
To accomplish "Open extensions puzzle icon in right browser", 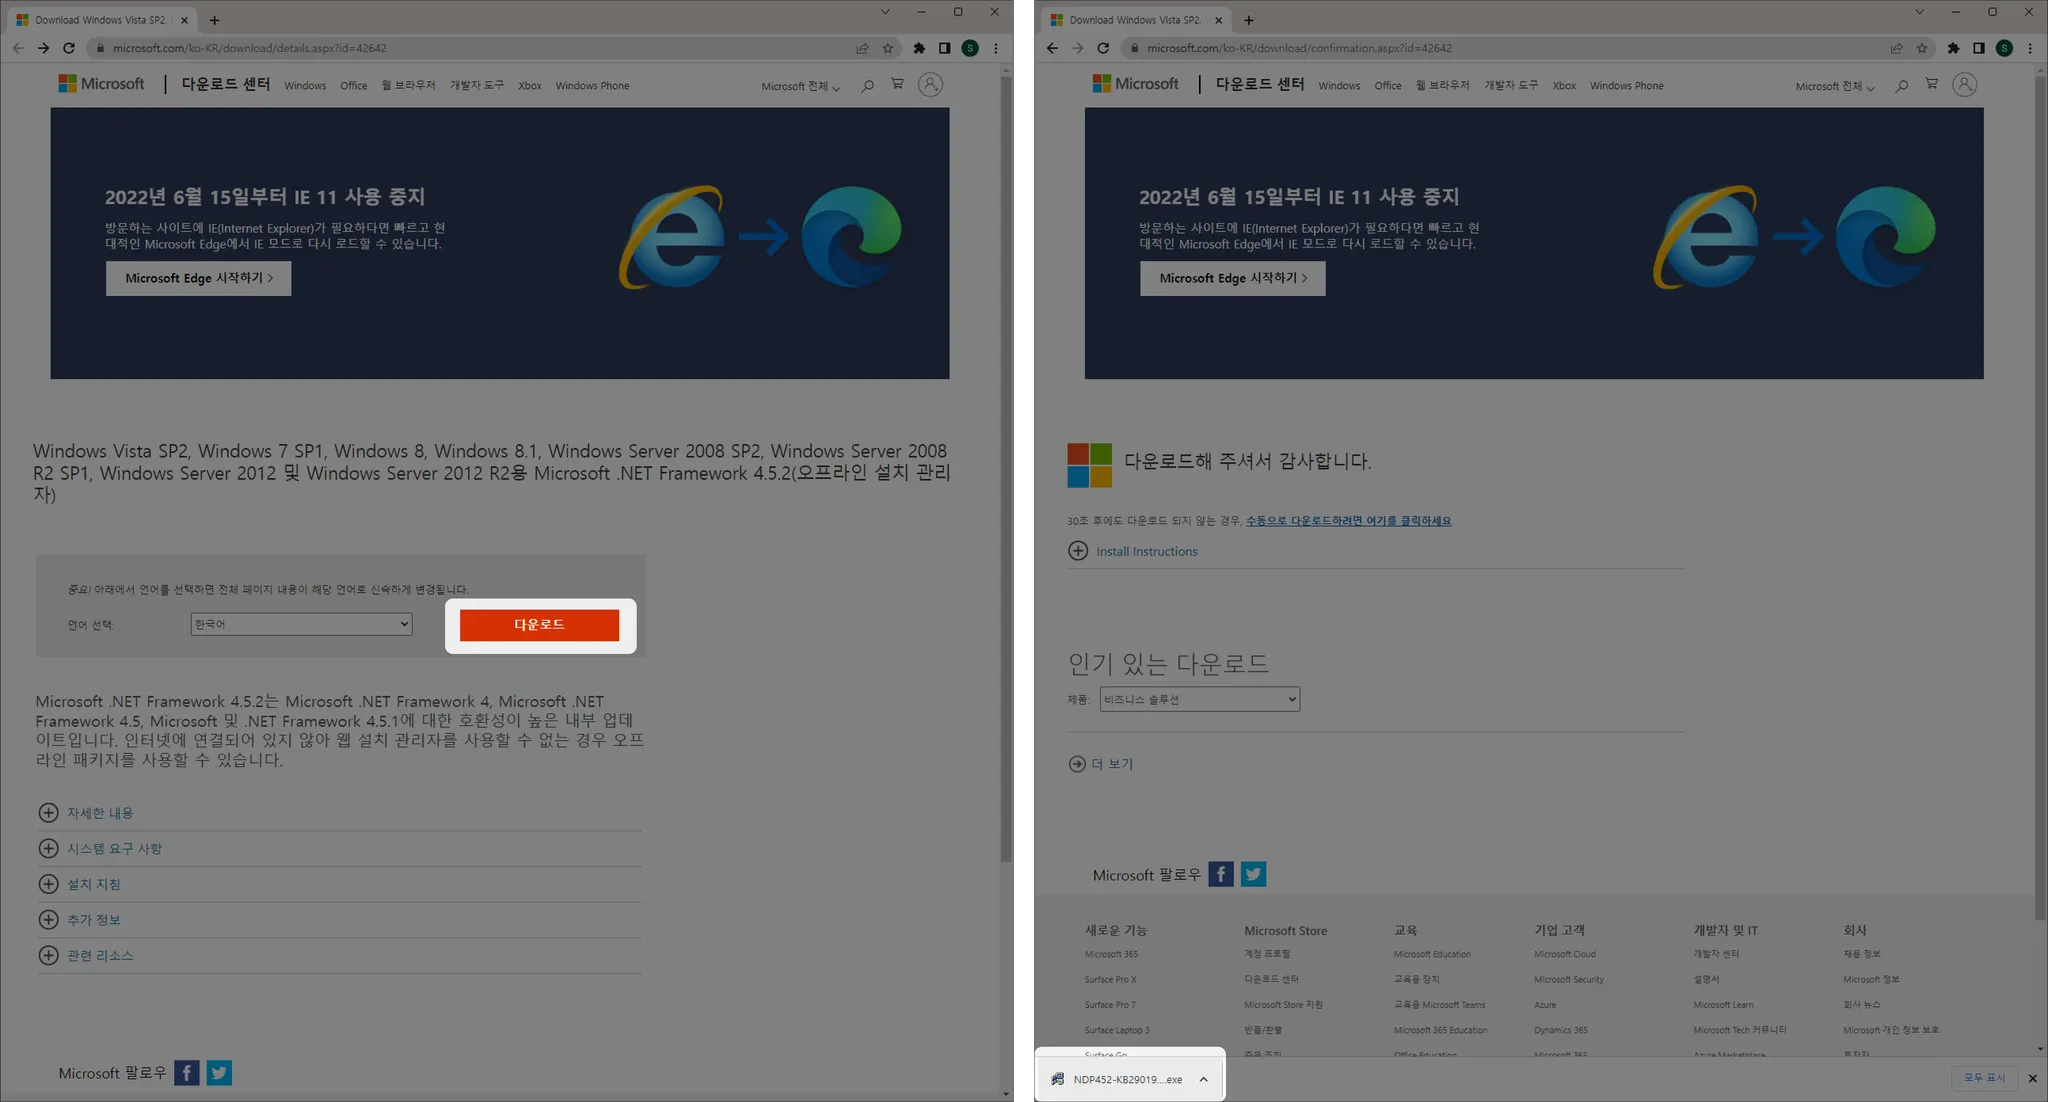I will tap(1953, 48).
